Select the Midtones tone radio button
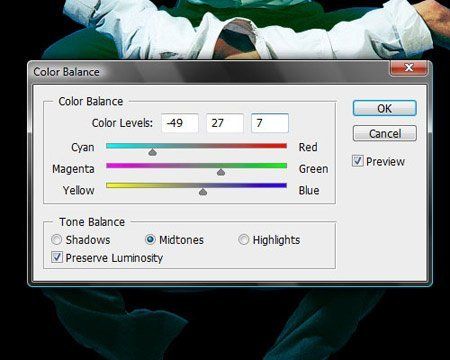This screenshot has width=450, height=360. tap(150, 240)
